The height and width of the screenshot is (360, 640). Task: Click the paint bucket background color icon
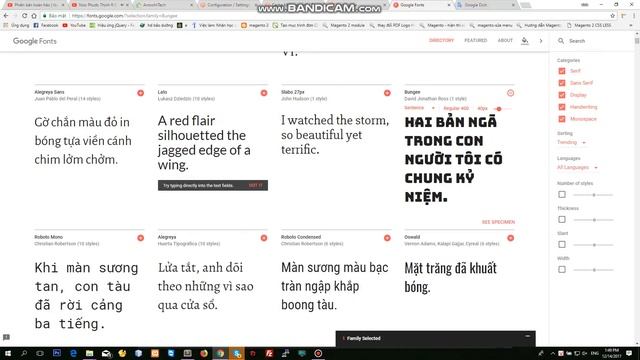click(x=525, y=41)
